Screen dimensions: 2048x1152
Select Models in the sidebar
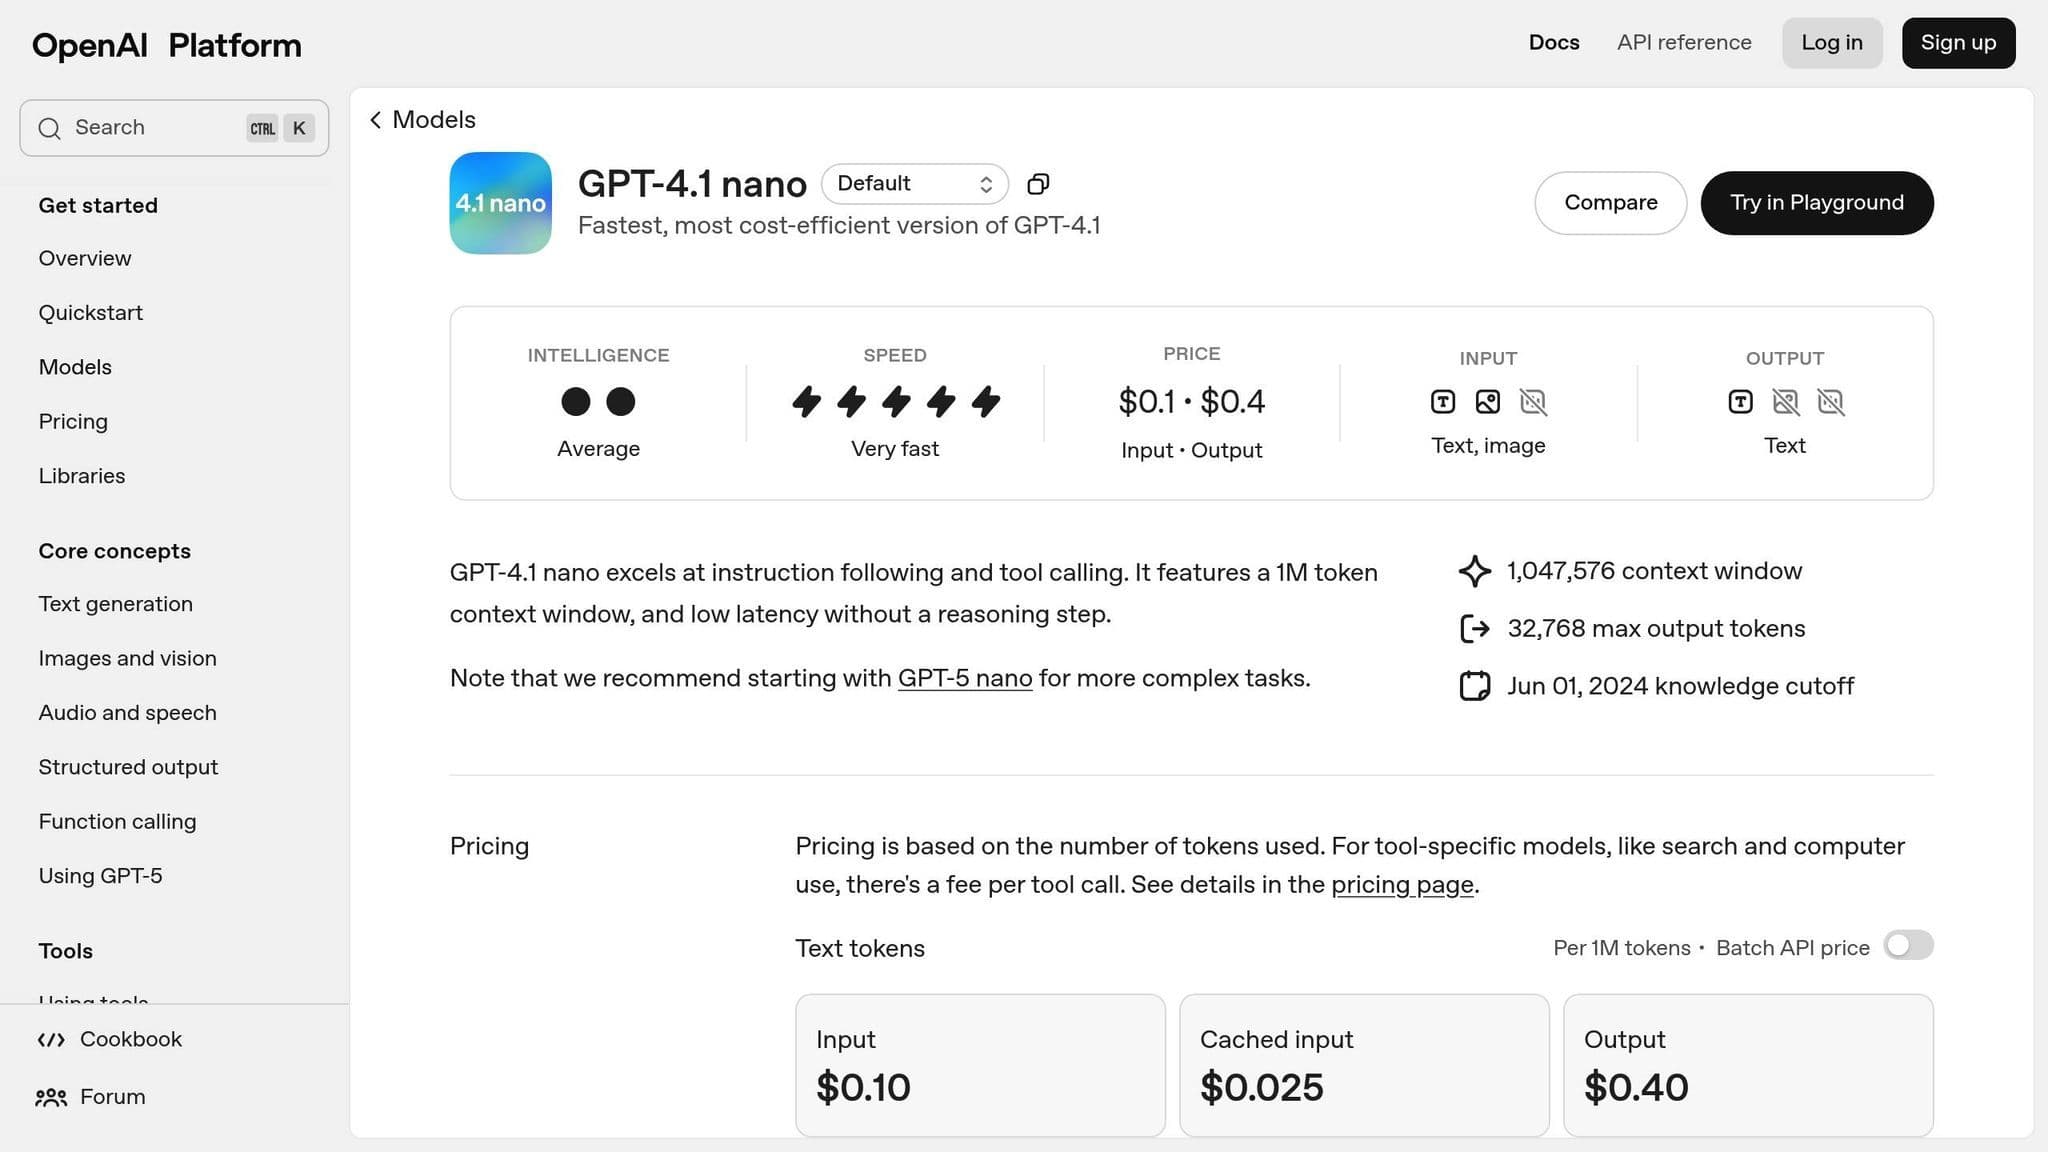tap(75, 367)
